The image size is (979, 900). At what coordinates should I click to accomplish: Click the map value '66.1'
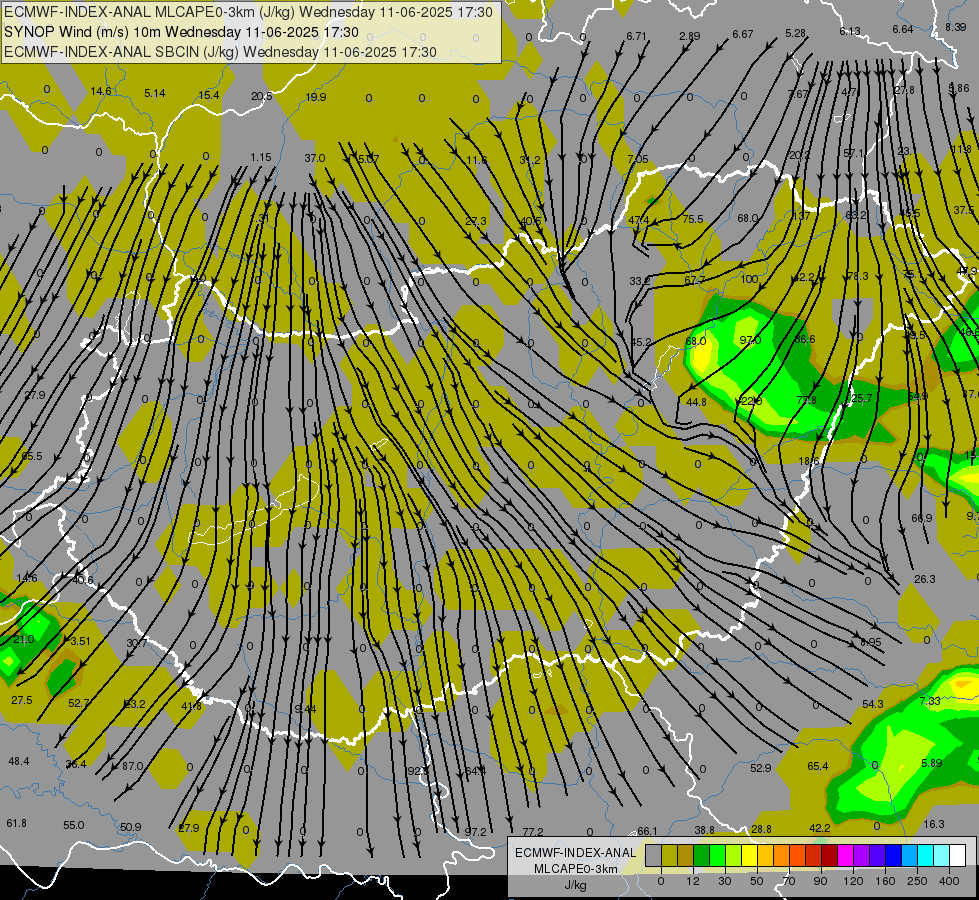(647, 831)
